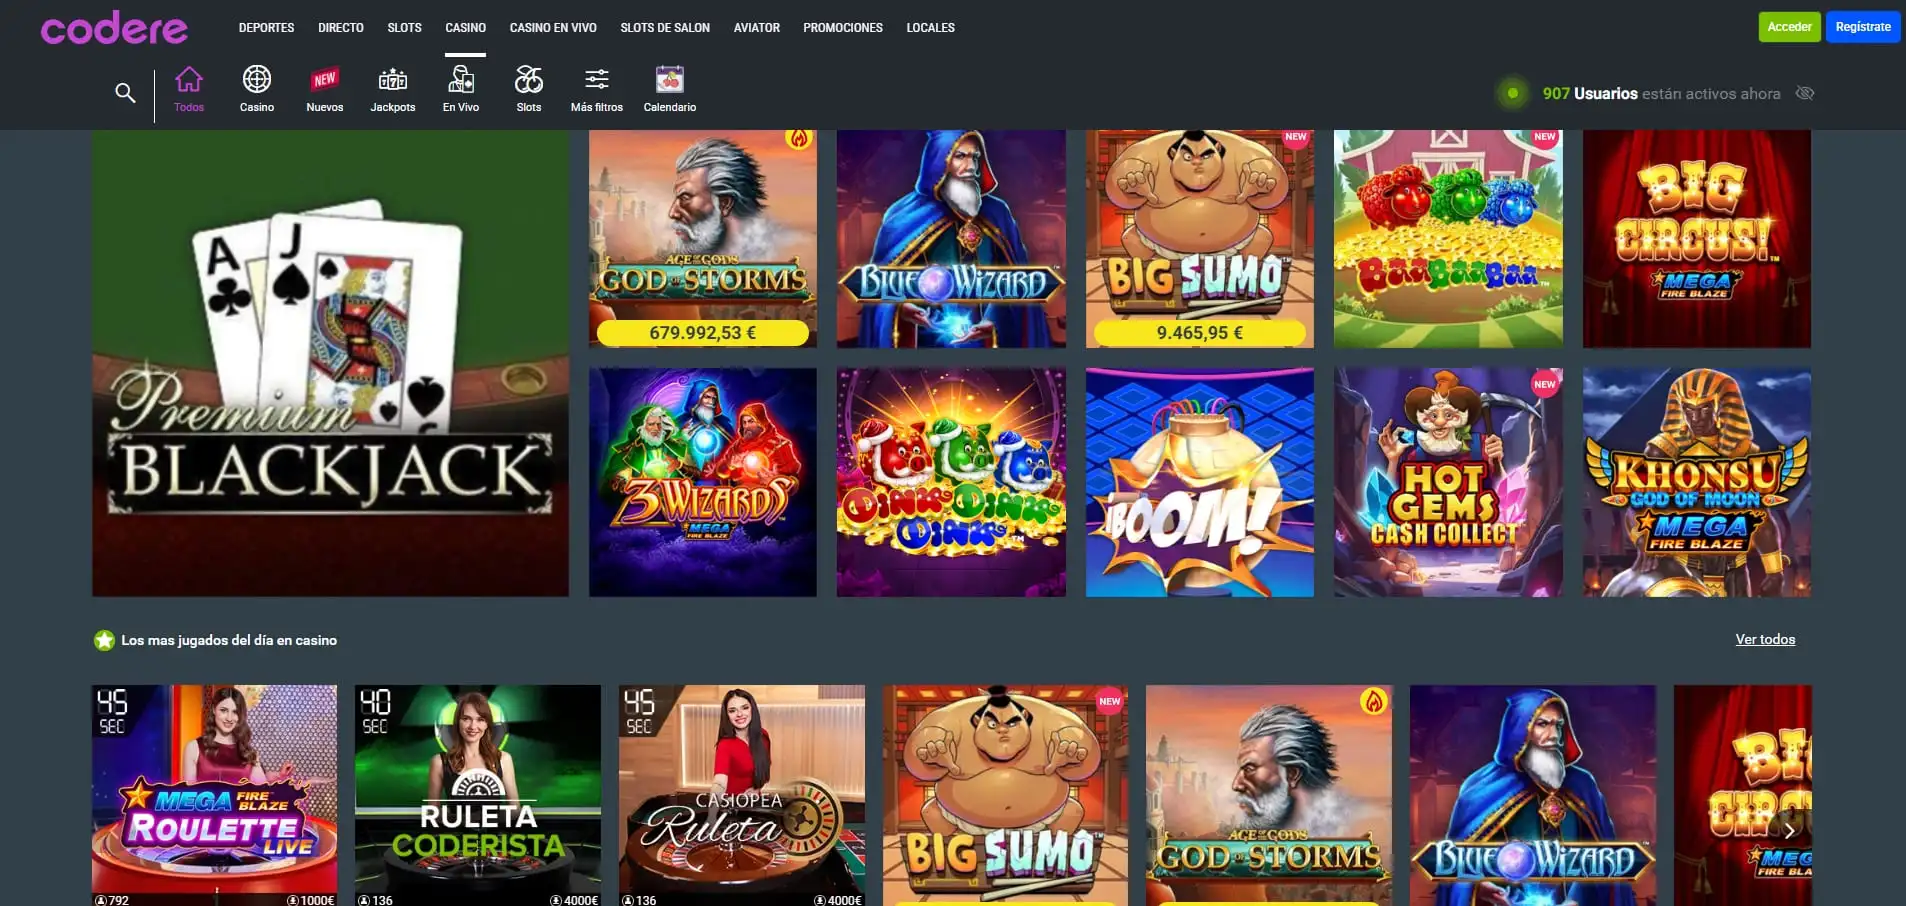Click the green star icon beside Los mas jugados
Image resolution: width=1906 pixels, height=906 pixels.
tap(104, 640)
